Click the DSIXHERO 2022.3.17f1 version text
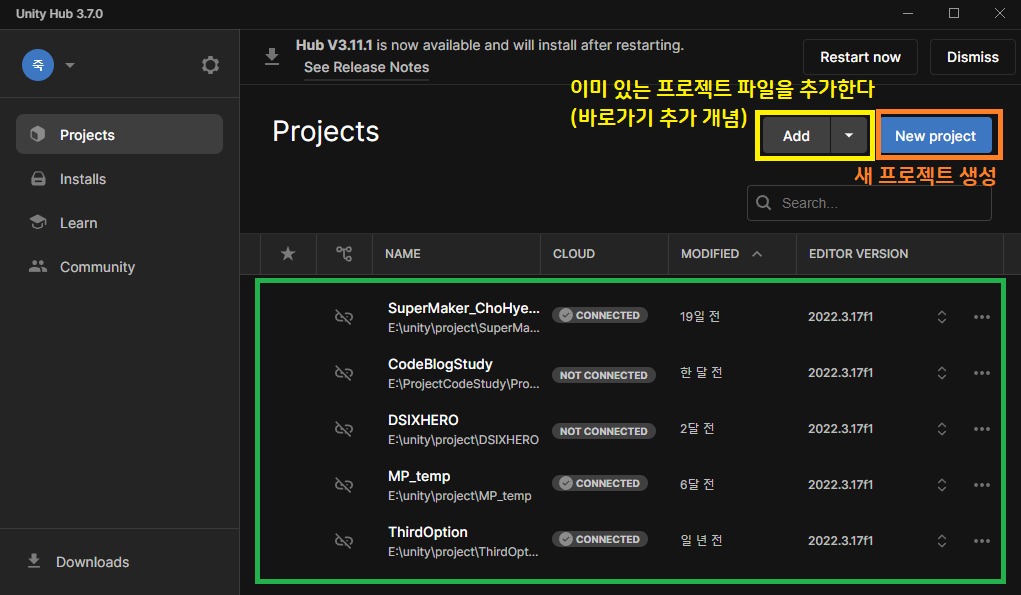1021x595 pixels. pos(840,429)
